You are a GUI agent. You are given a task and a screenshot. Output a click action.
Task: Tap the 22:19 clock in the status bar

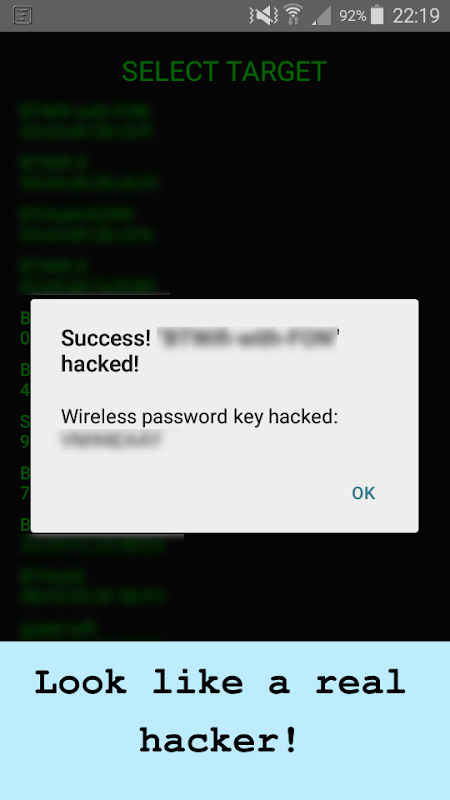[416, 15]
